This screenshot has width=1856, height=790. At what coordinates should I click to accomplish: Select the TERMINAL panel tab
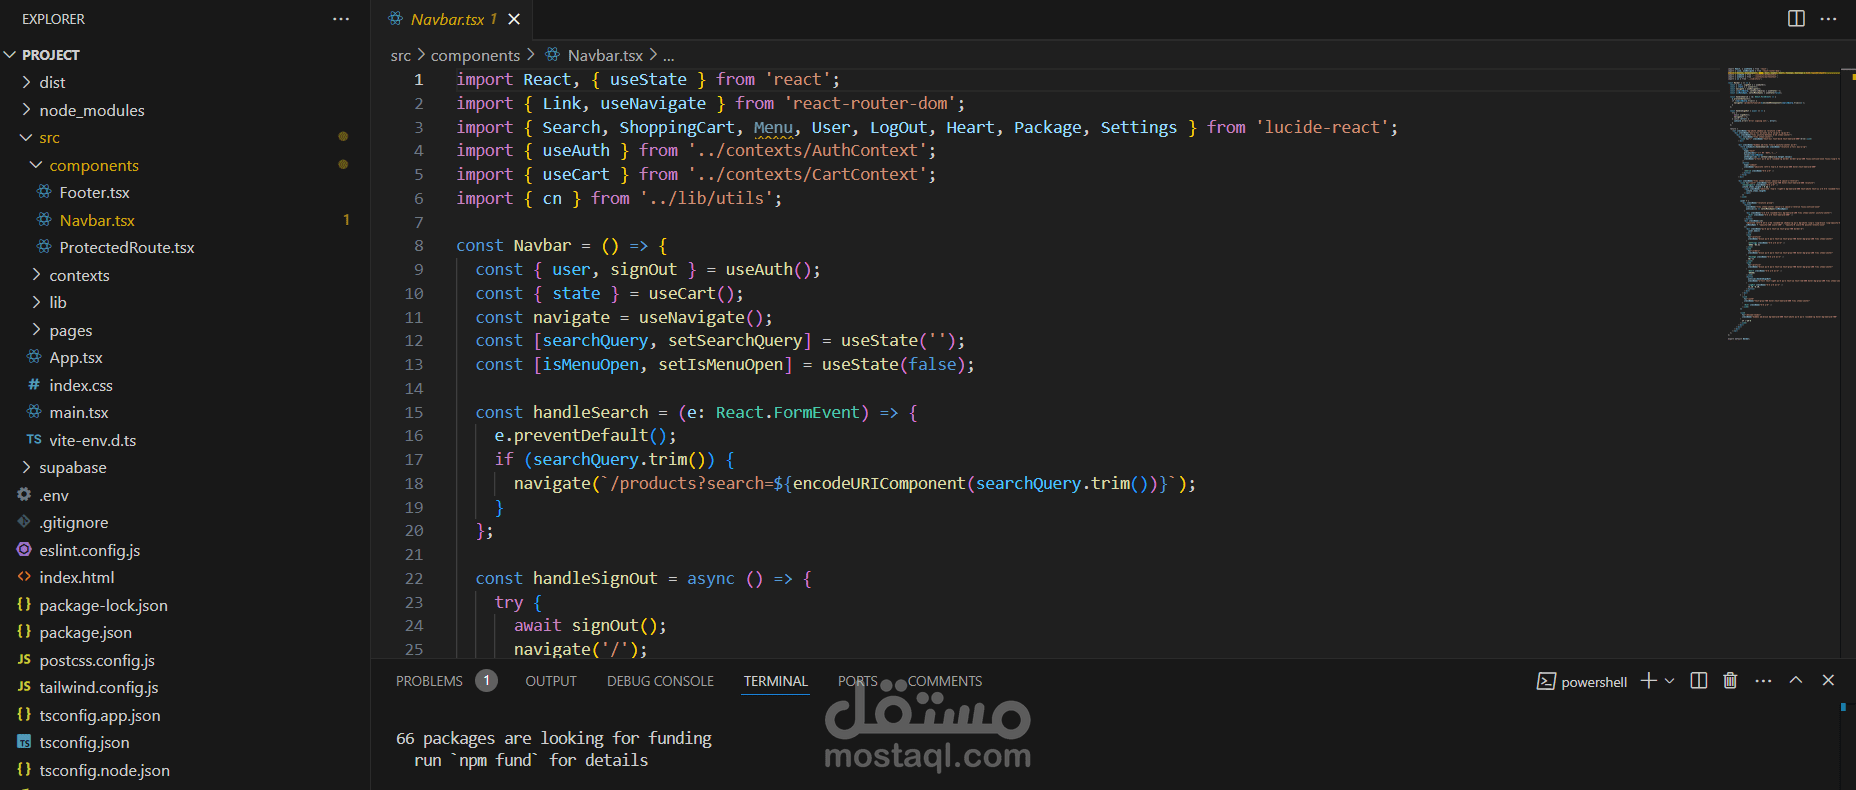pos(775,681)
